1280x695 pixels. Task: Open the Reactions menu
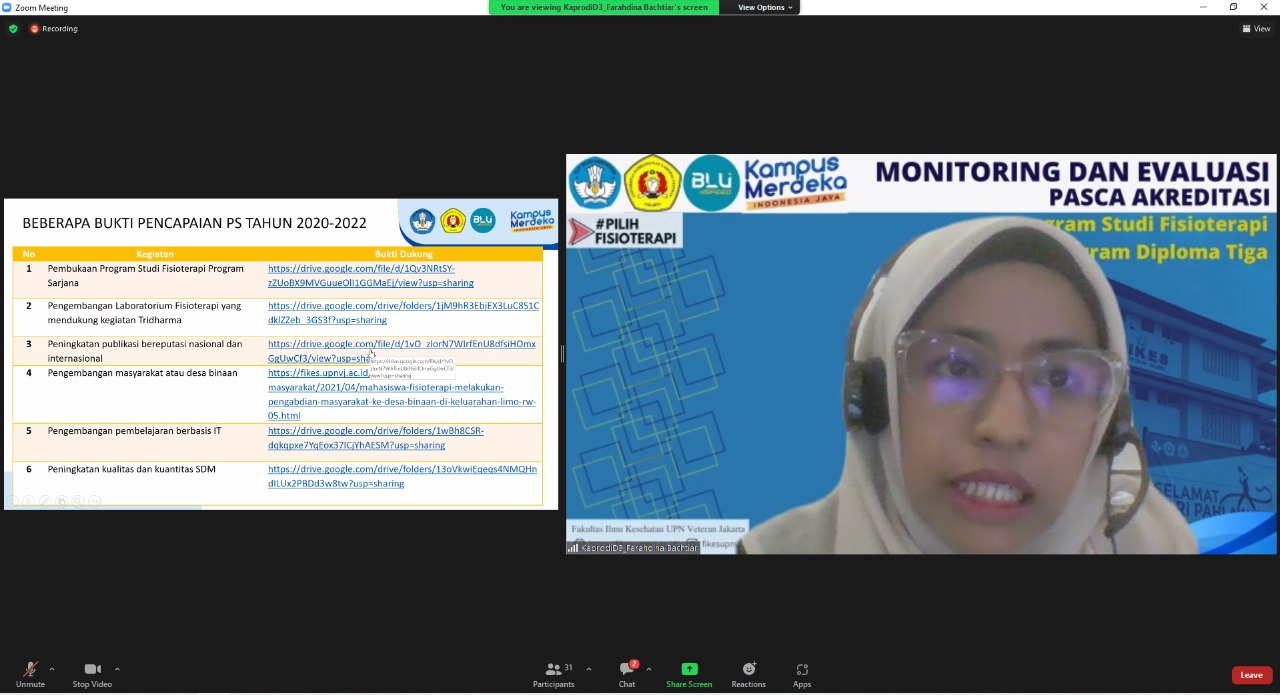(x=748, y=674)
